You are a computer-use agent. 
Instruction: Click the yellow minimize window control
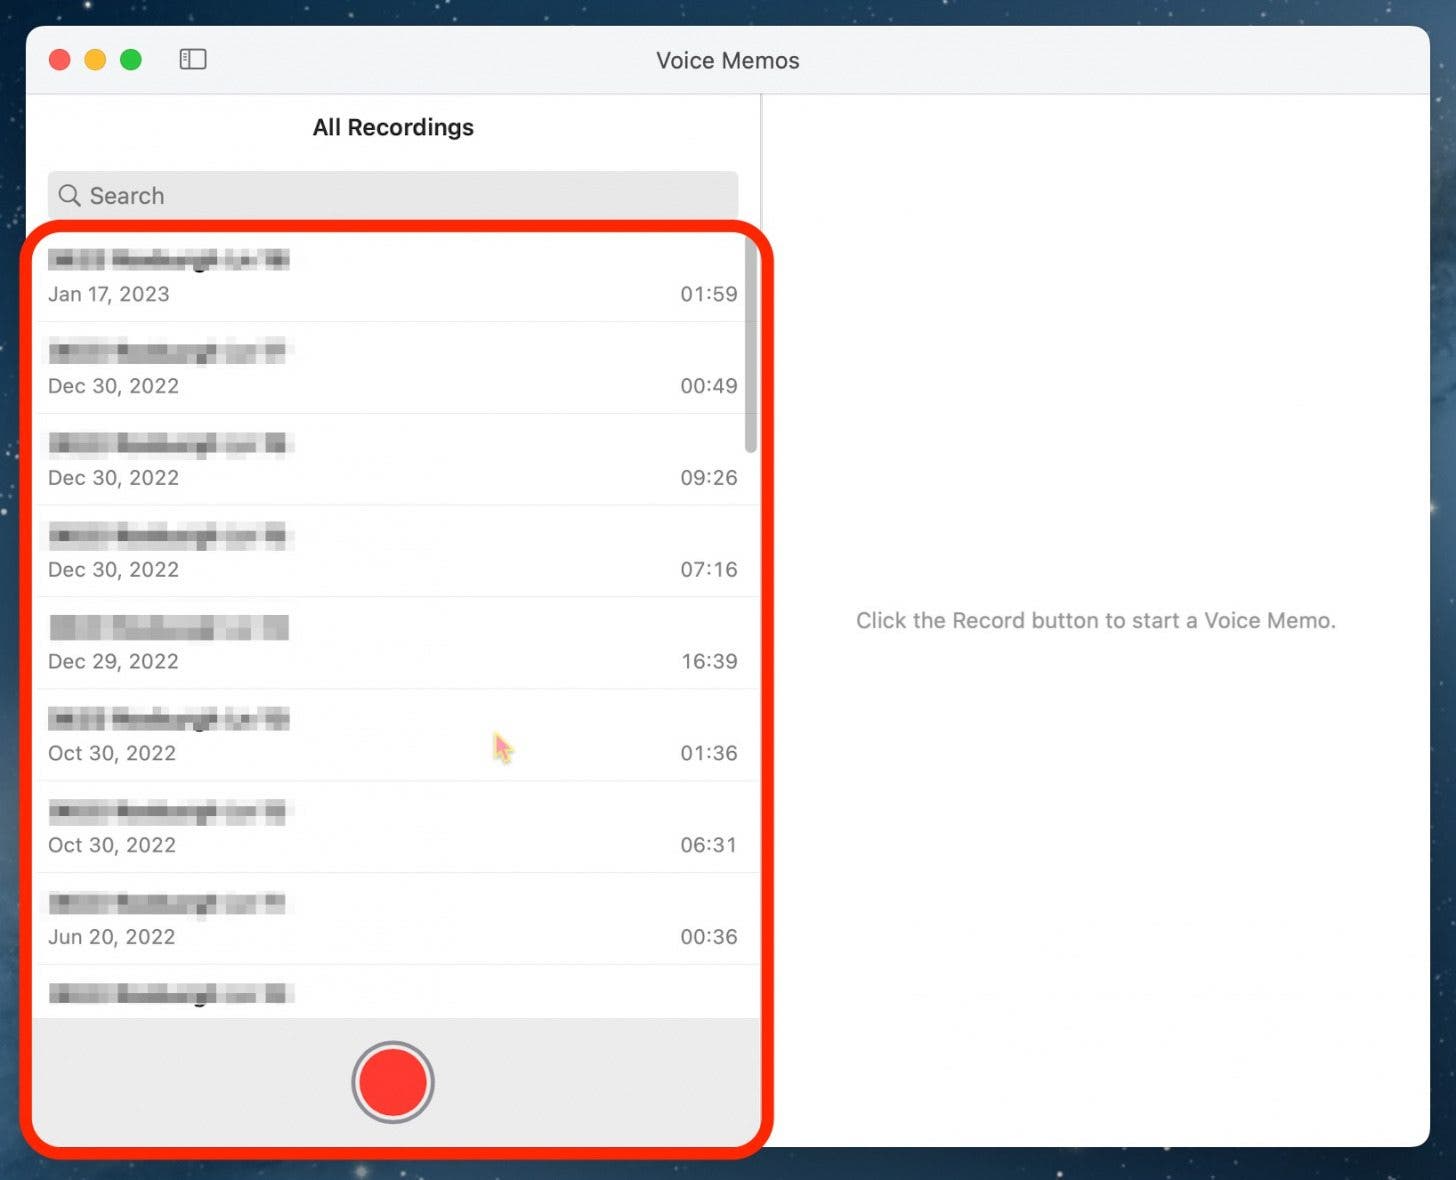pos(95,59)
